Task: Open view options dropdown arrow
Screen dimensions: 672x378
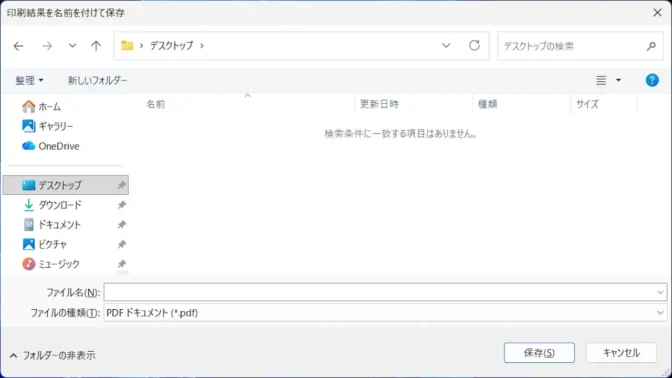Action: click(618, 80)
